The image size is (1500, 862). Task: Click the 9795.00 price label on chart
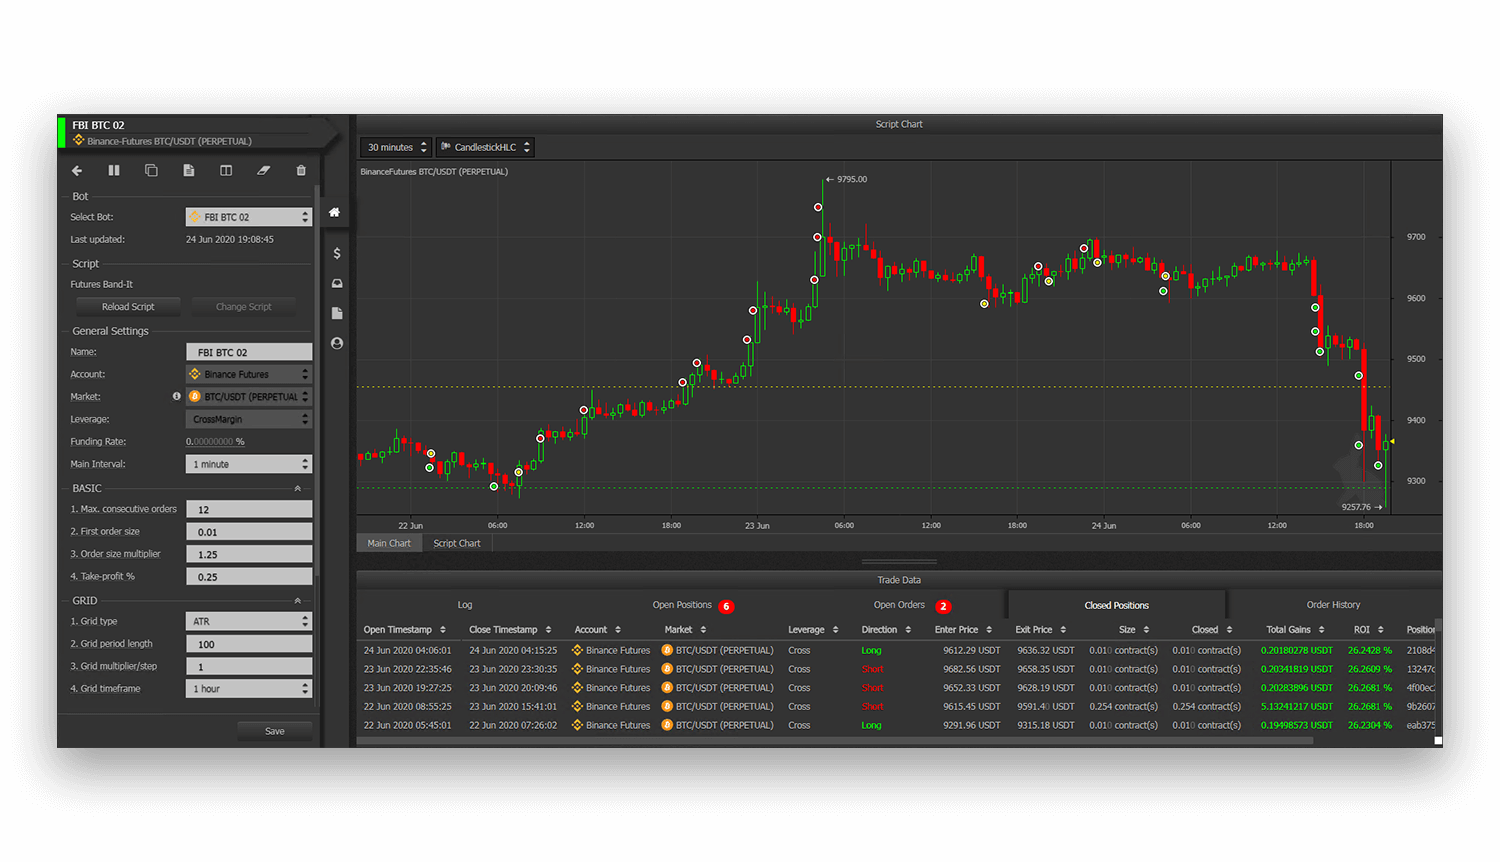(851, 179)
